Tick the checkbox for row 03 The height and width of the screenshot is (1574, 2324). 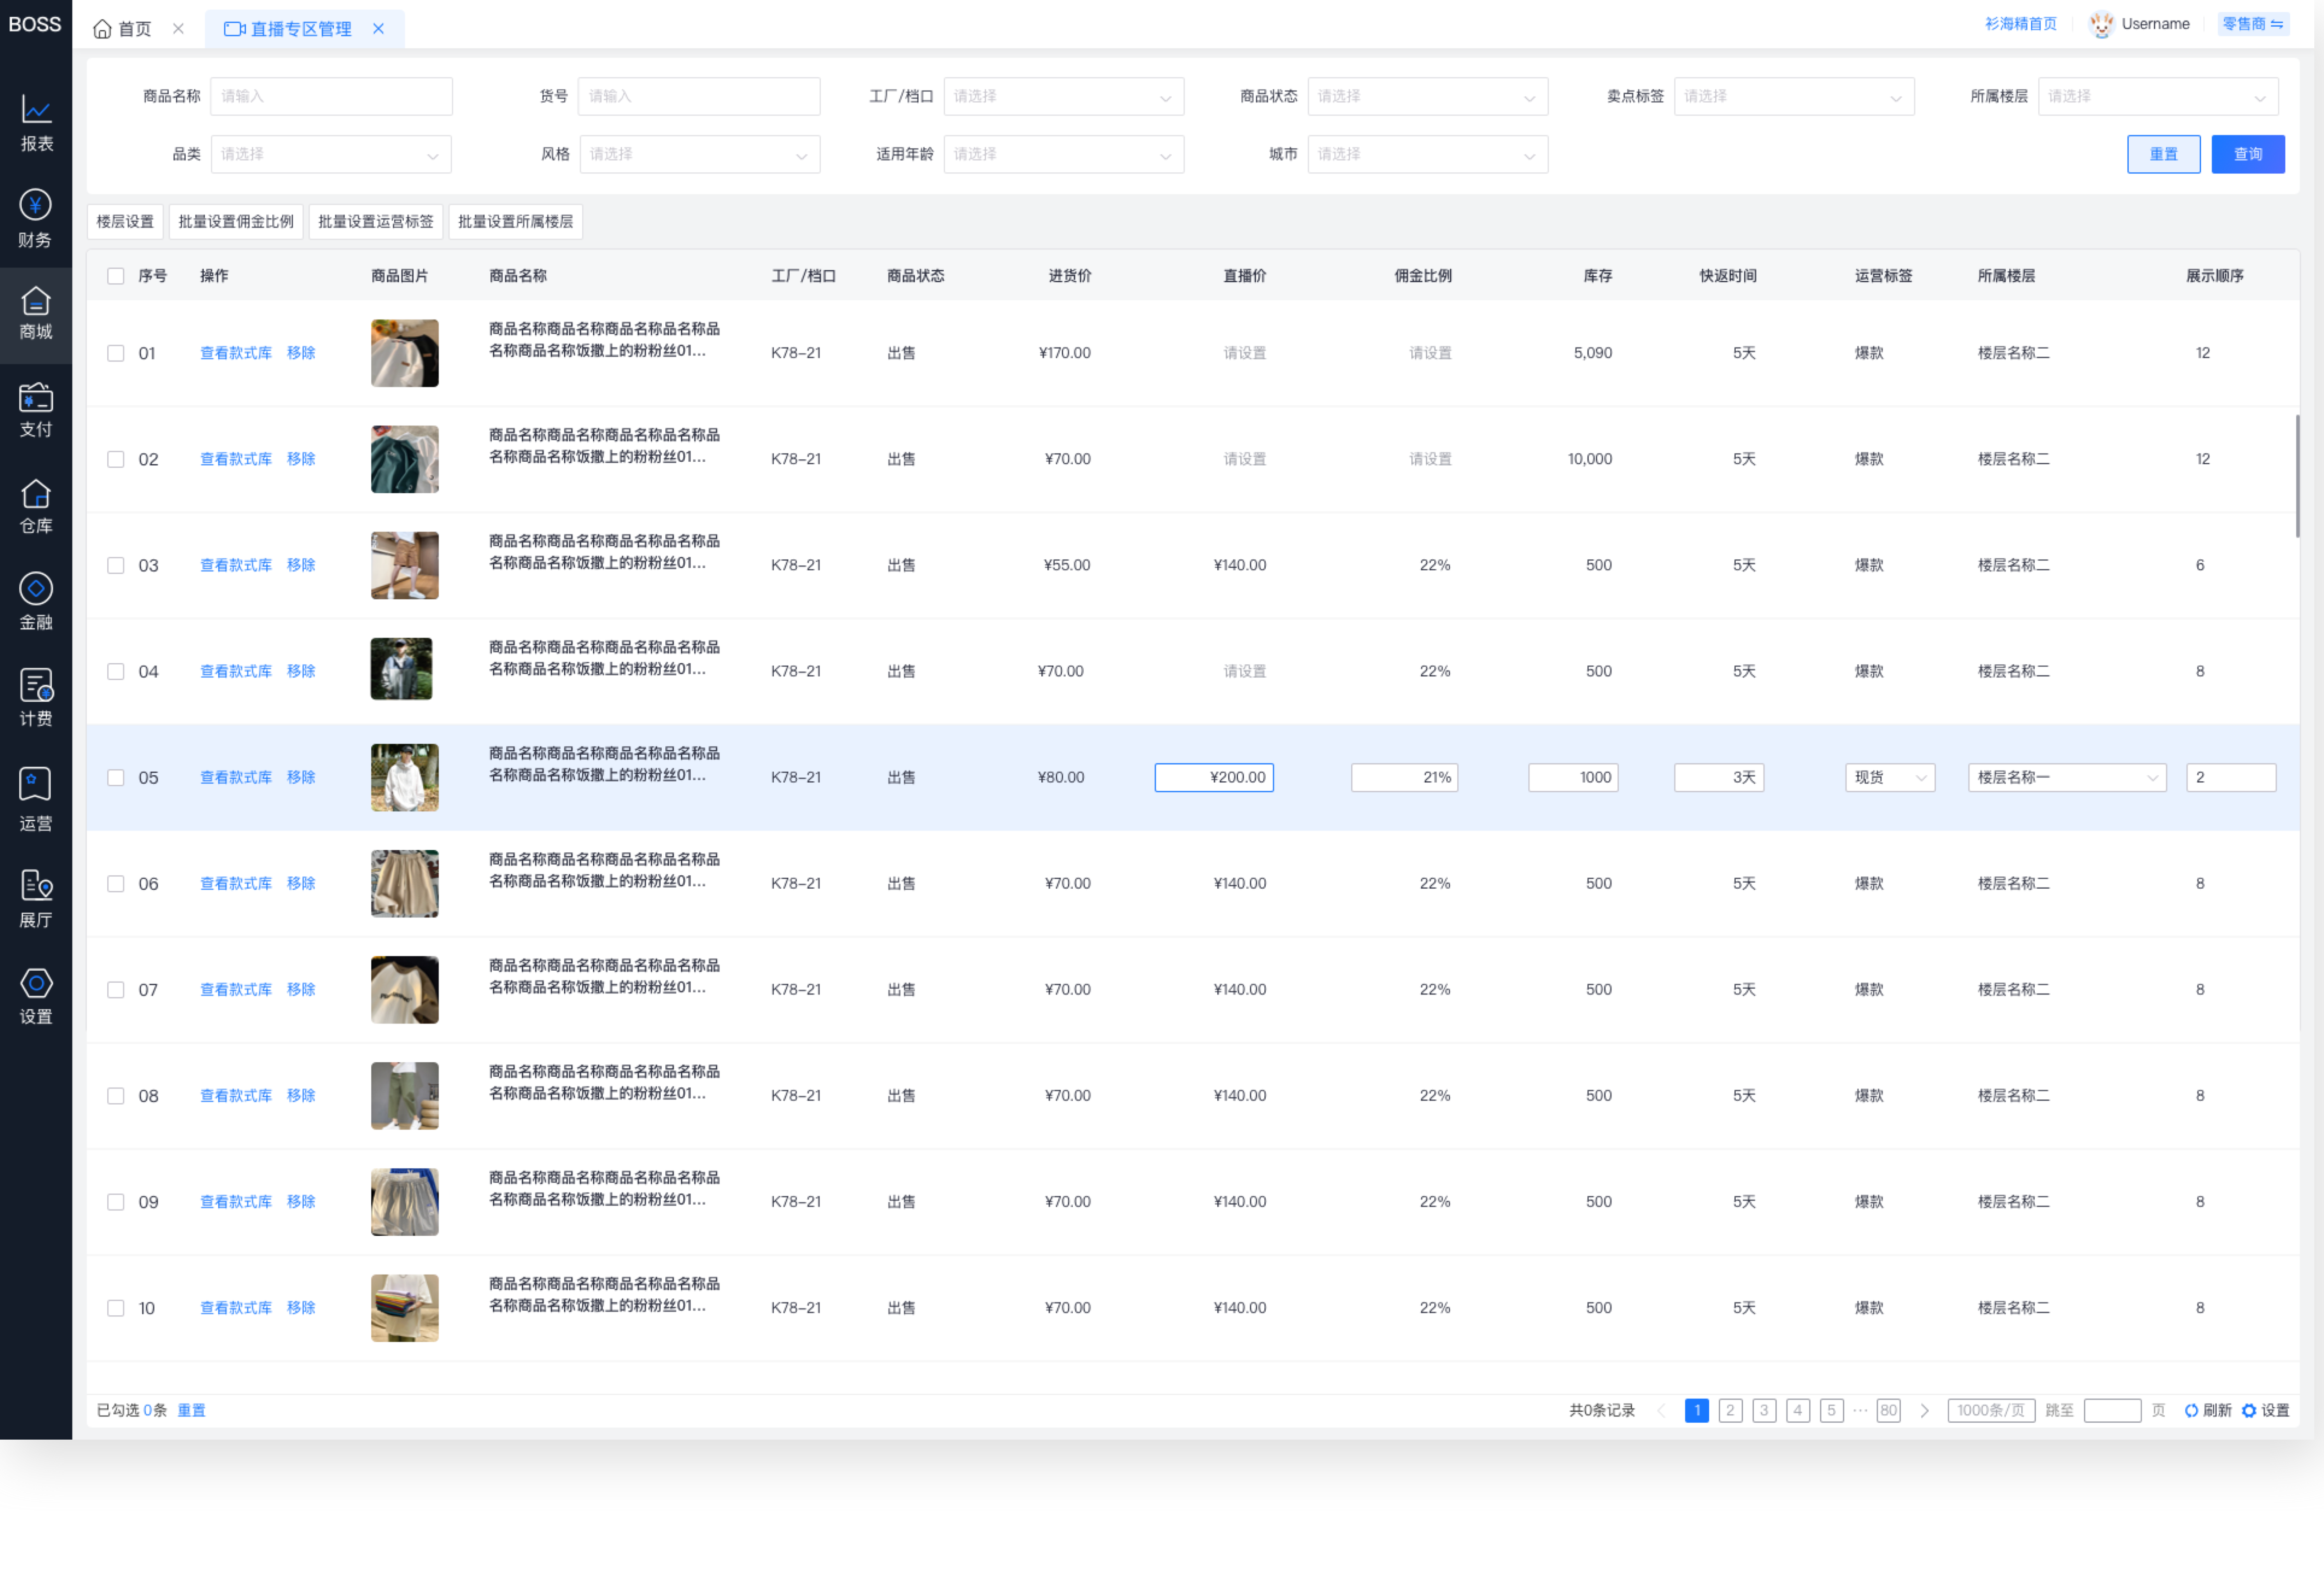pyautogui.click(x=116, y=565)
